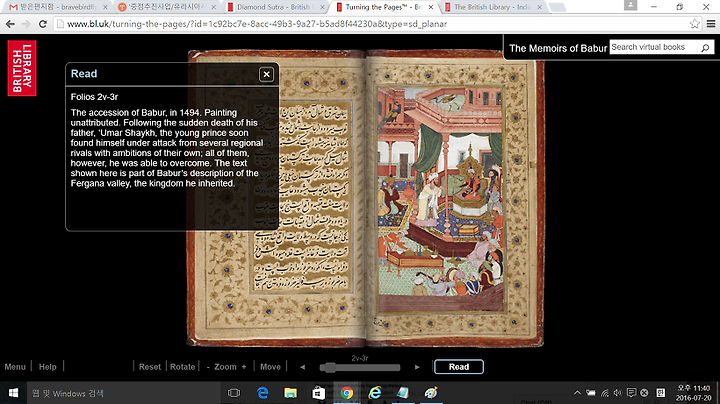Viewport: 720px width, 404px height.
Task: Click the page slider track
Action: pos(360,367)
